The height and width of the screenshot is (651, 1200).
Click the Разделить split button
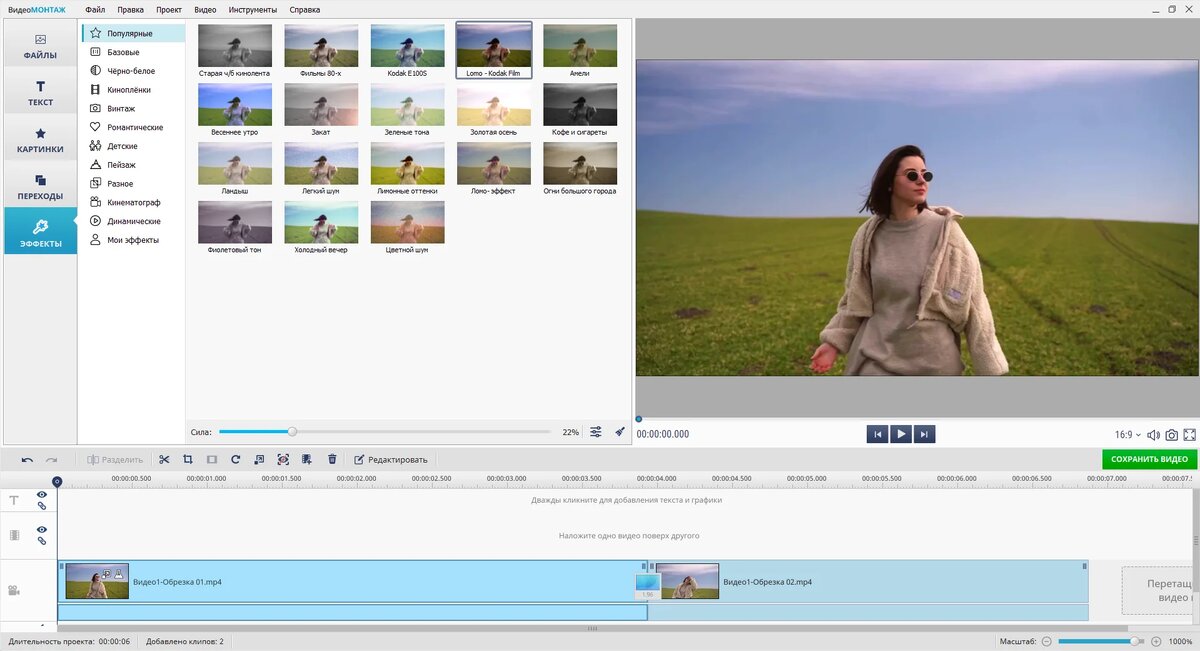(x=115, y=460)
